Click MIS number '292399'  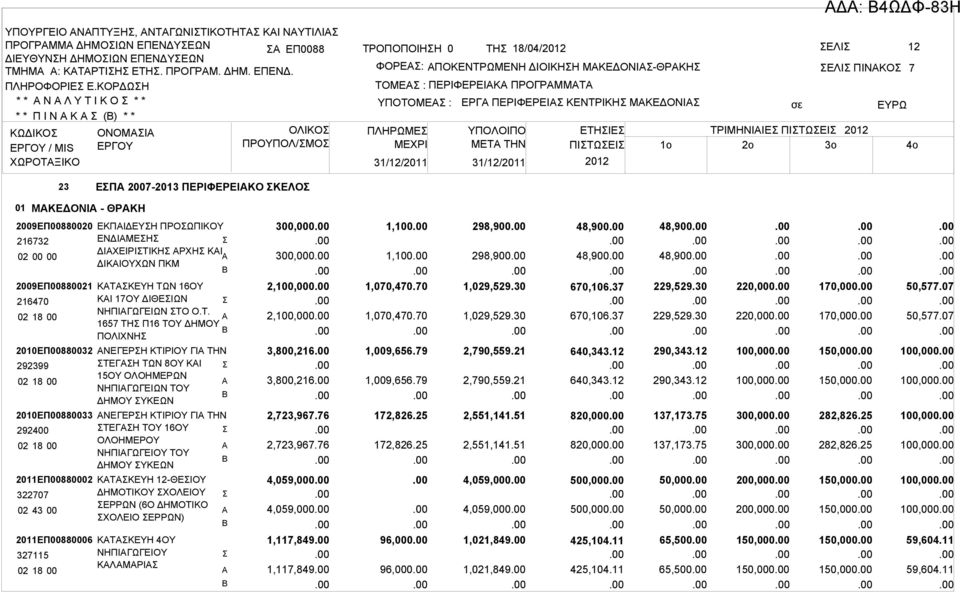tap(32, 366)
